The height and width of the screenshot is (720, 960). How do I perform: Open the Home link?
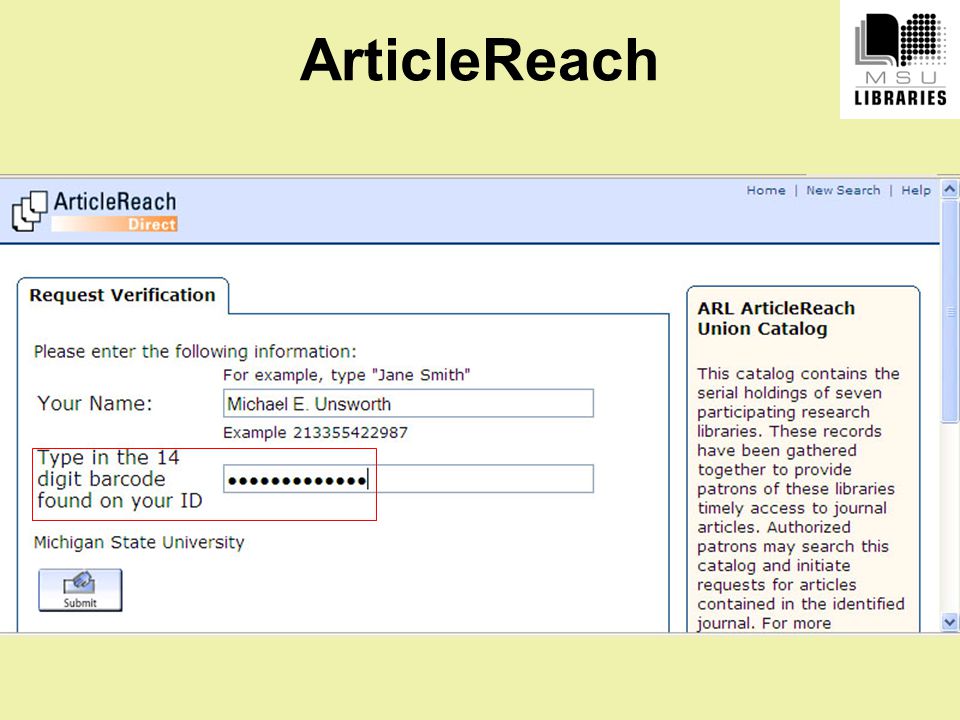tap(765, 190)
